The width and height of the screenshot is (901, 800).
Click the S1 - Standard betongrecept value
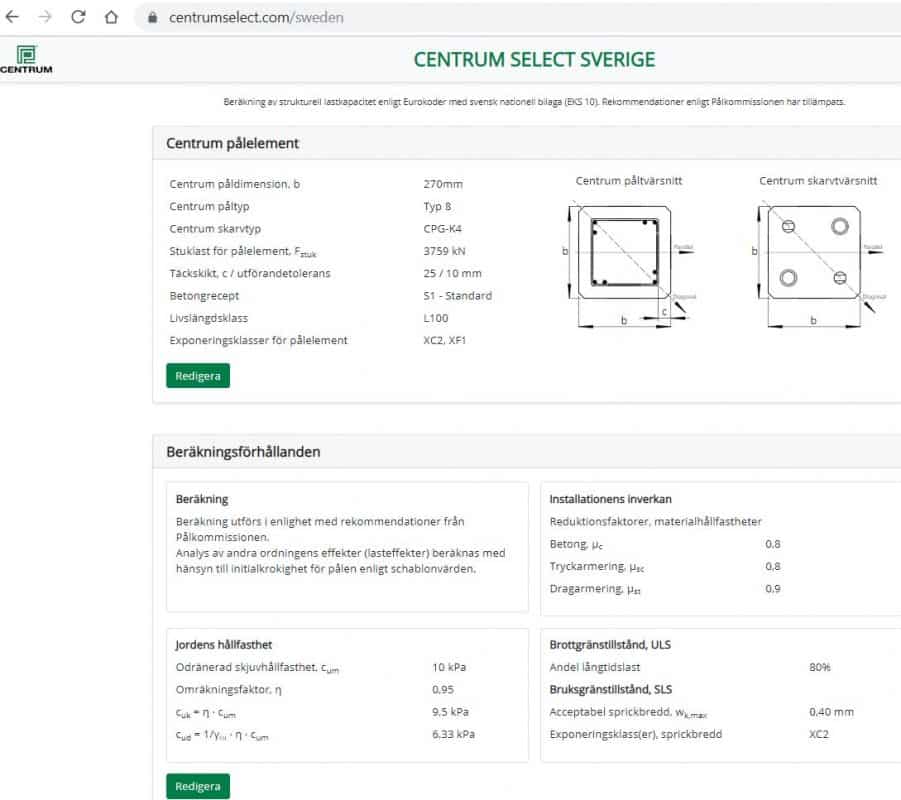pos(457,296)
